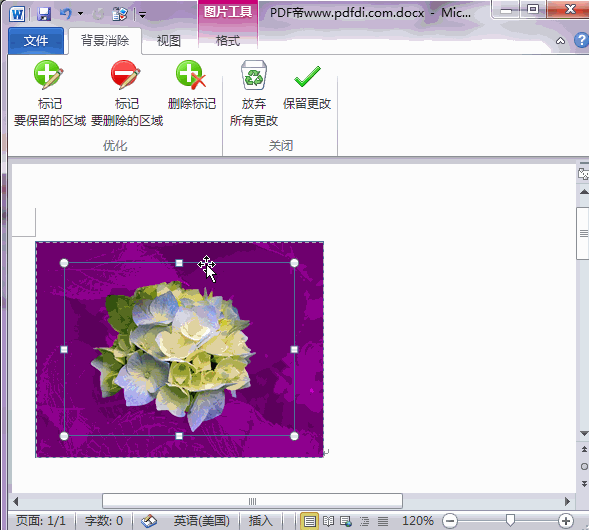The width and height of the screenshot is (589, 530).
Task: Choose the Delete Mark (删除标记) tool
Action: click(192, 86)
